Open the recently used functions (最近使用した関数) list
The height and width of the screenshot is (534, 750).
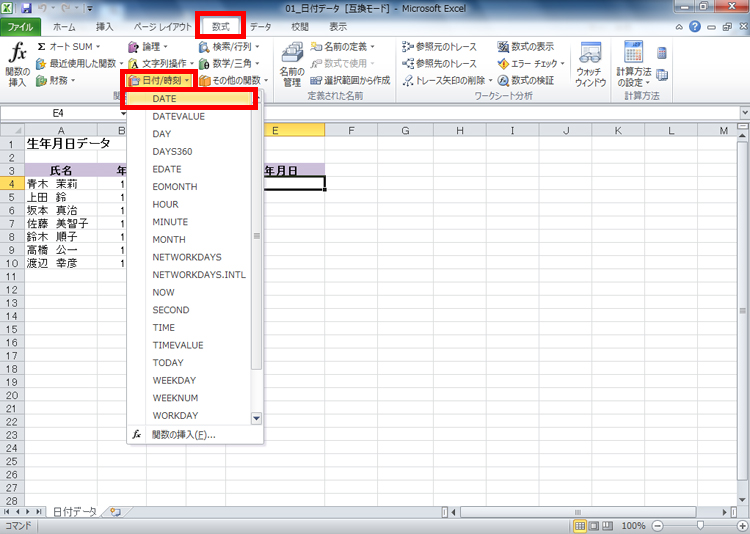click(x=79, y=63)
